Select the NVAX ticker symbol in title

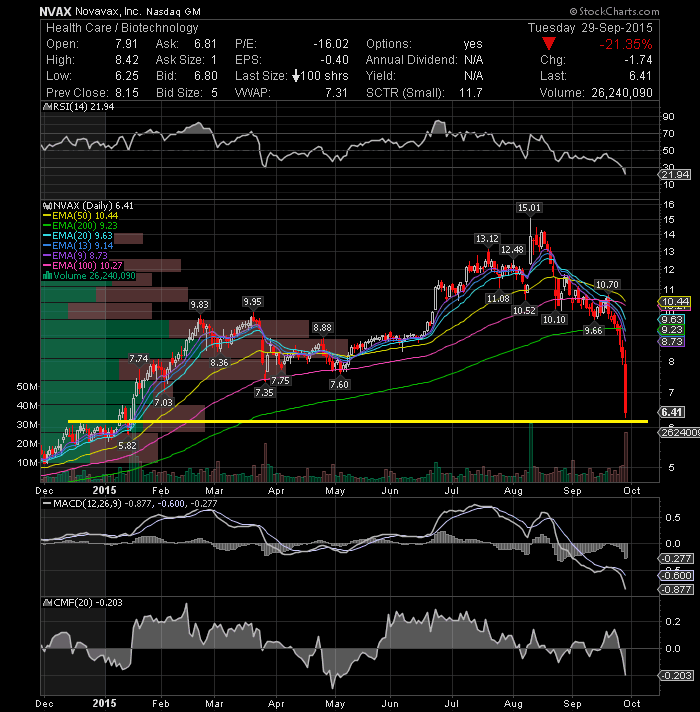pos(55,11)
